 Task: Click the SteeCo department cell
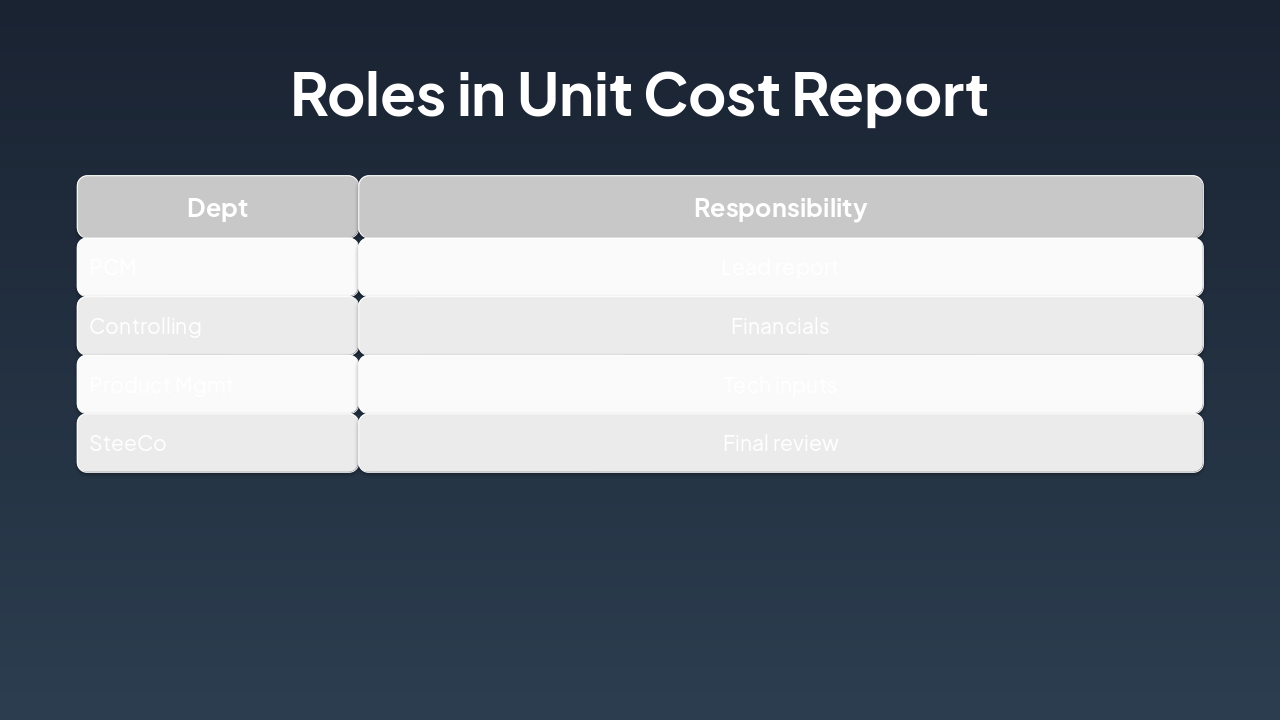coord(217,443)
